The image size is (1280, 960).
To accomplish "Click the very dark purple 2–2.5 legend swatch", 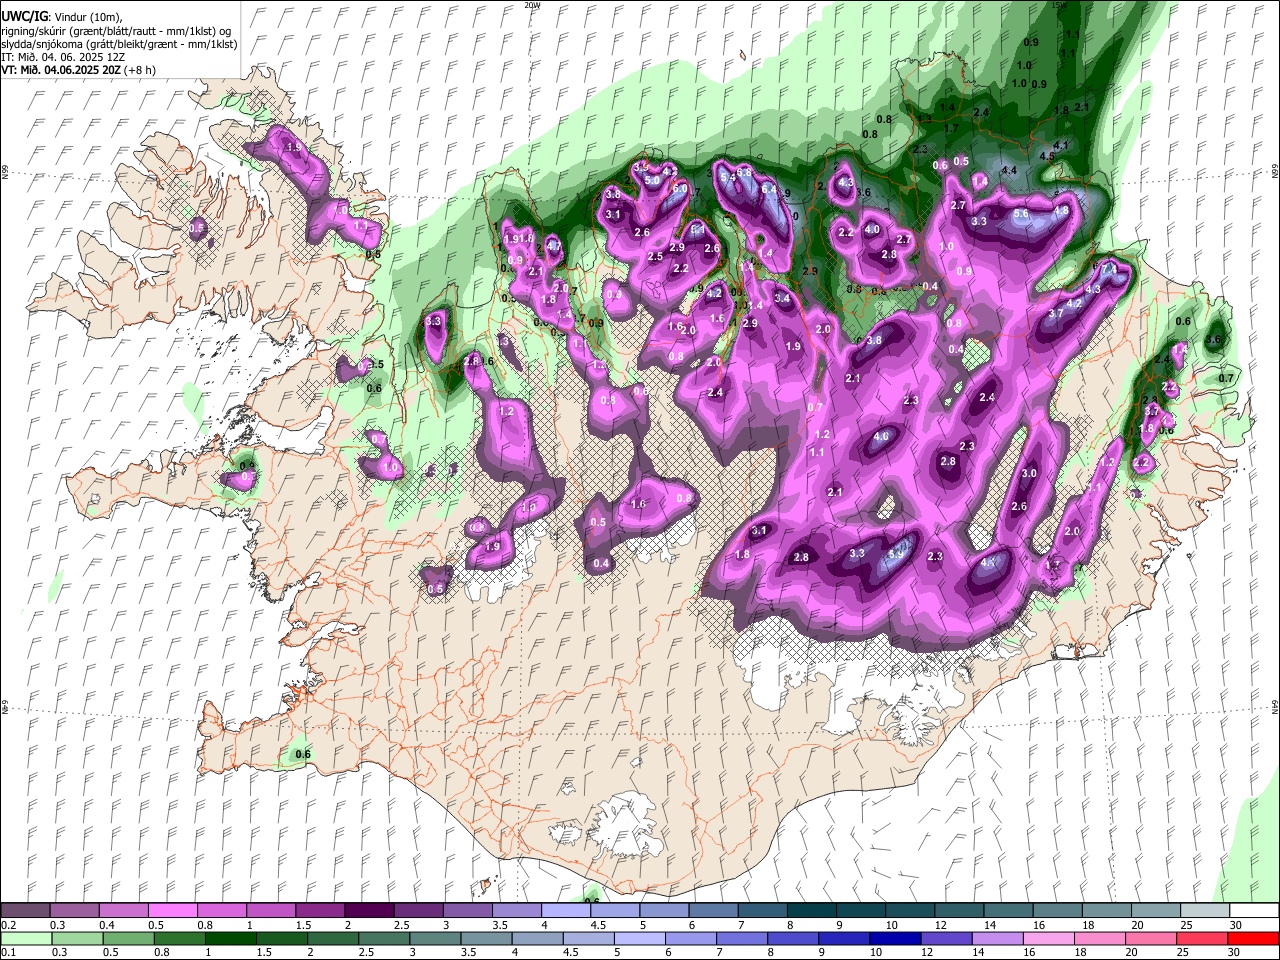I will [369, 910].
